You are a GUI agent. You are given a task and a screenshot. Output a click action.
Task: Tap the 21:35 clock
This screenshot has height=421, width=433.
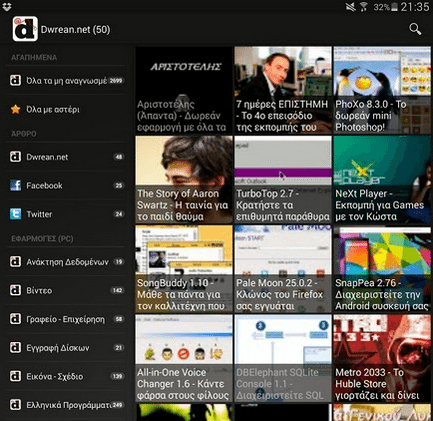tap(415, 7)
